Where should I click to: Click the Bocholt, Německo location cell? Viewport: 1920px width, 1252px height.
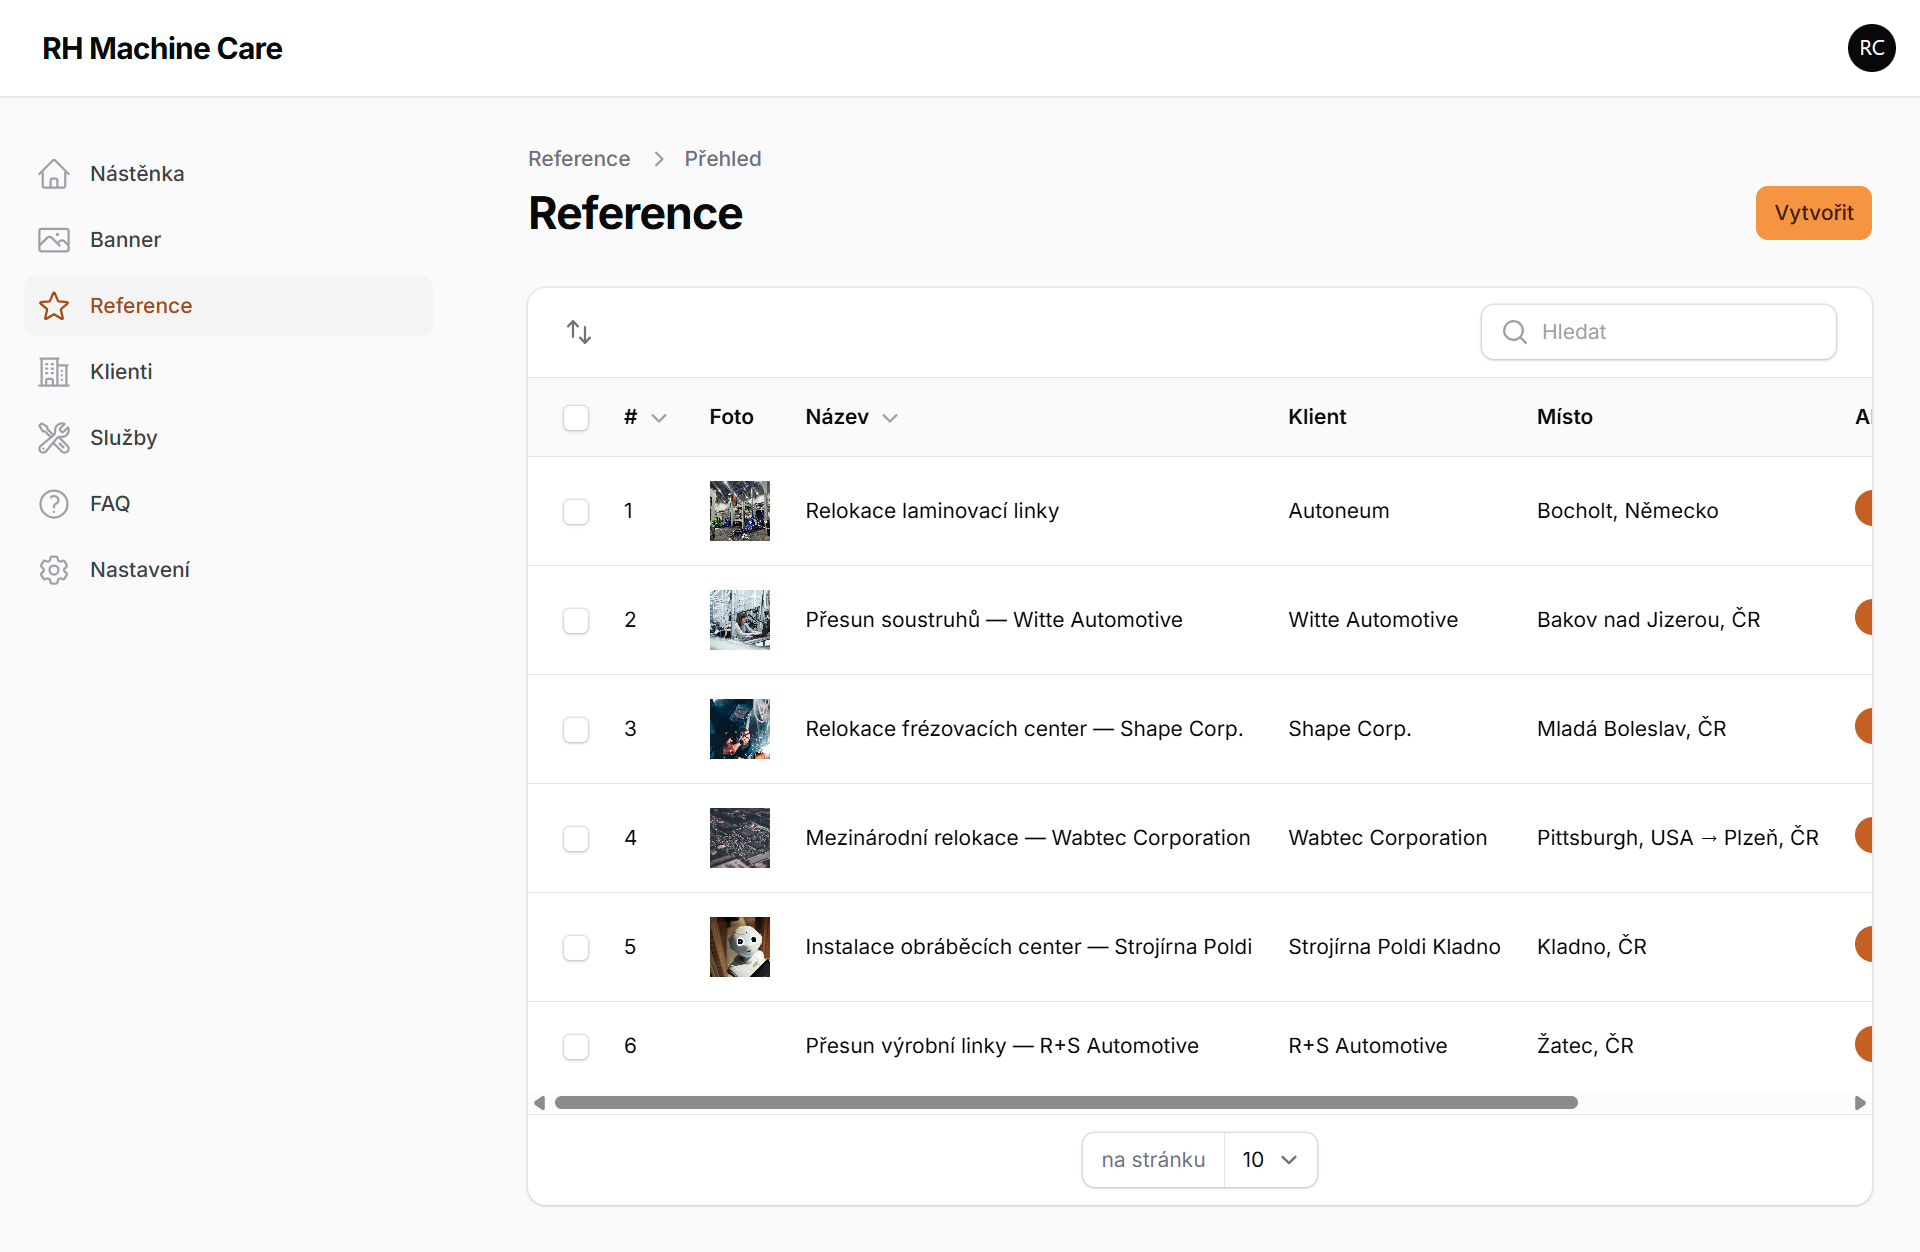1628,511
